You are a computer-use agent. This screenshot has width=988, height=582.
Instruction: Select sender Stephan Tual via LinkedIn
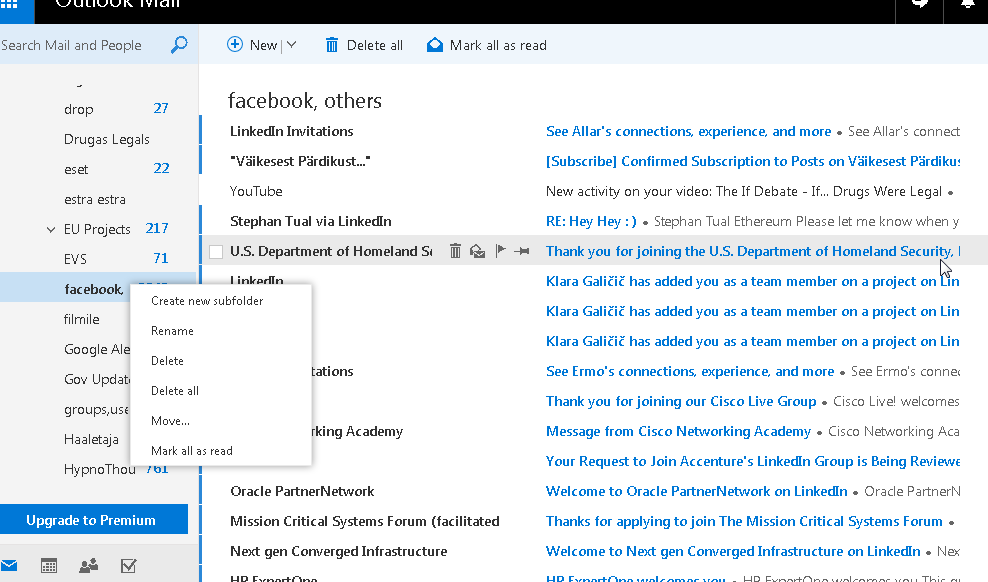311,221
